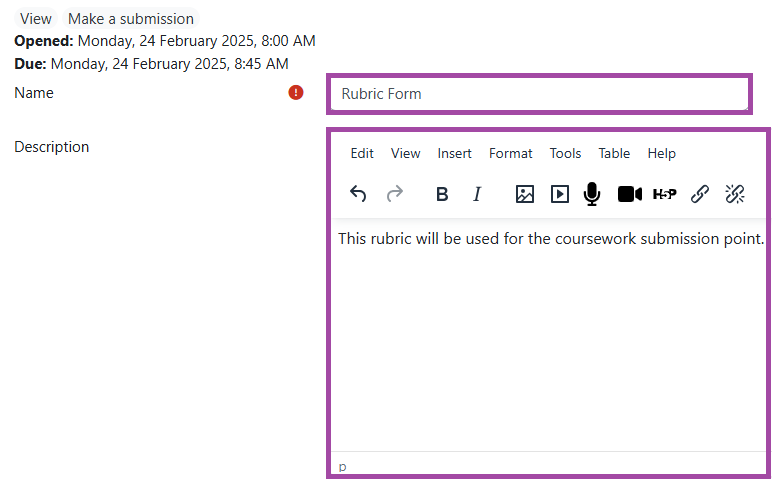Click the rubric description sentence text
The height and width of the screenshot is (485, 772).
tap(551, 239)
